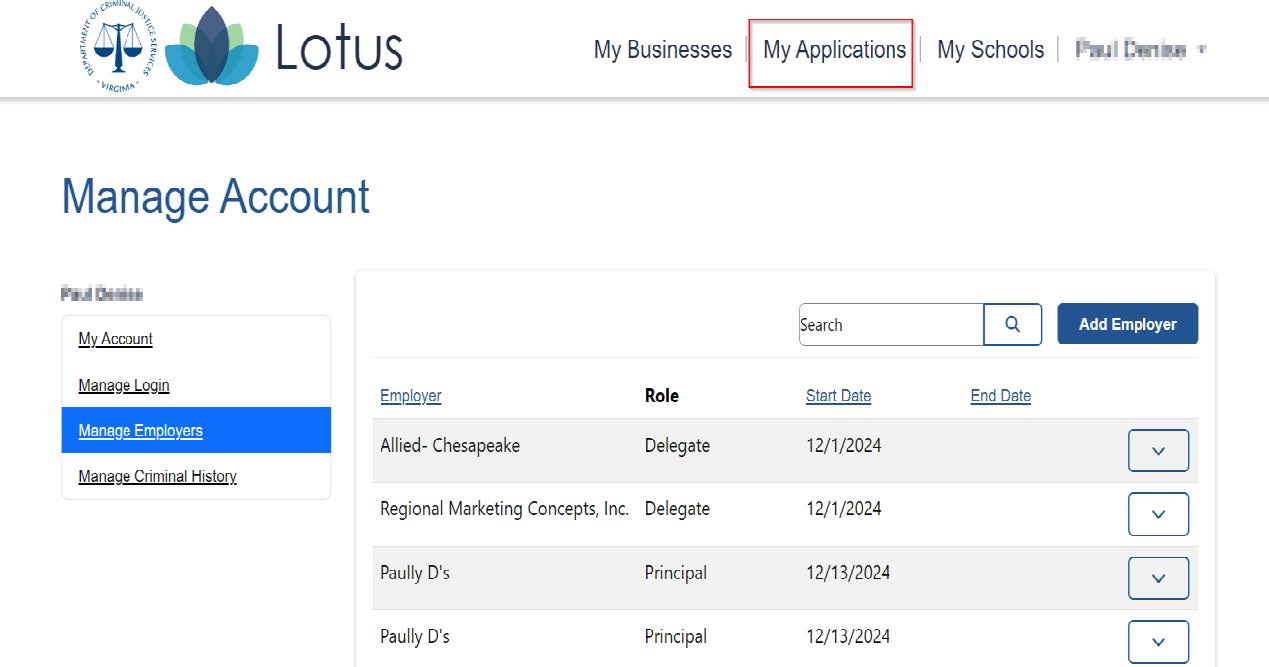Click the Lotus flower logo

coord(210,47)
